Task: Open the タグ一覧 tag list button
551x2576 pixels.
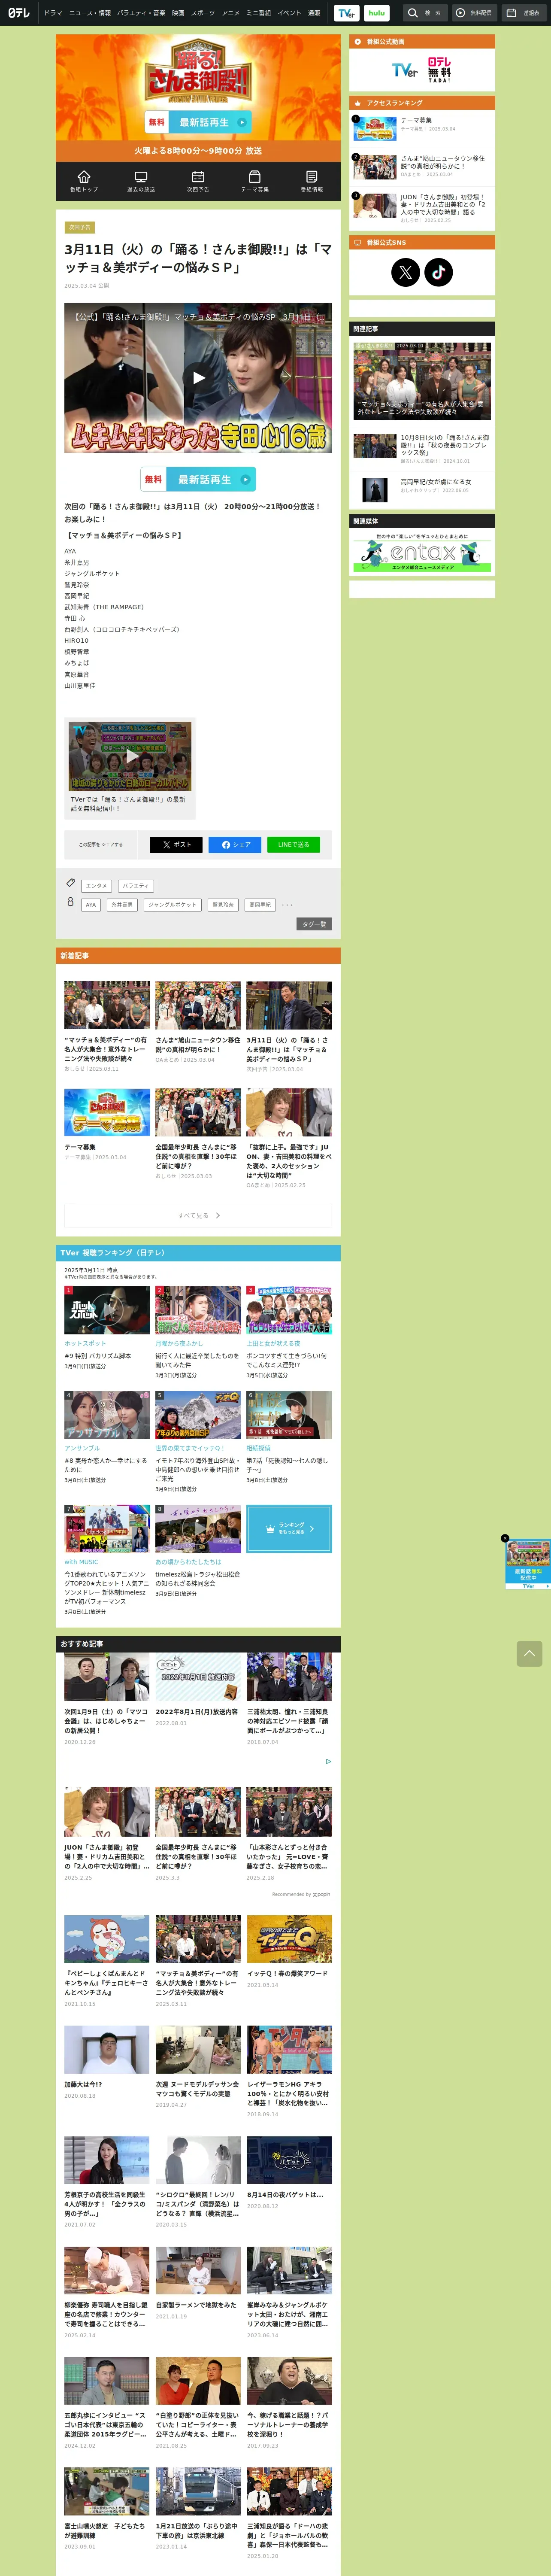Action: click(x=314, y=924)
